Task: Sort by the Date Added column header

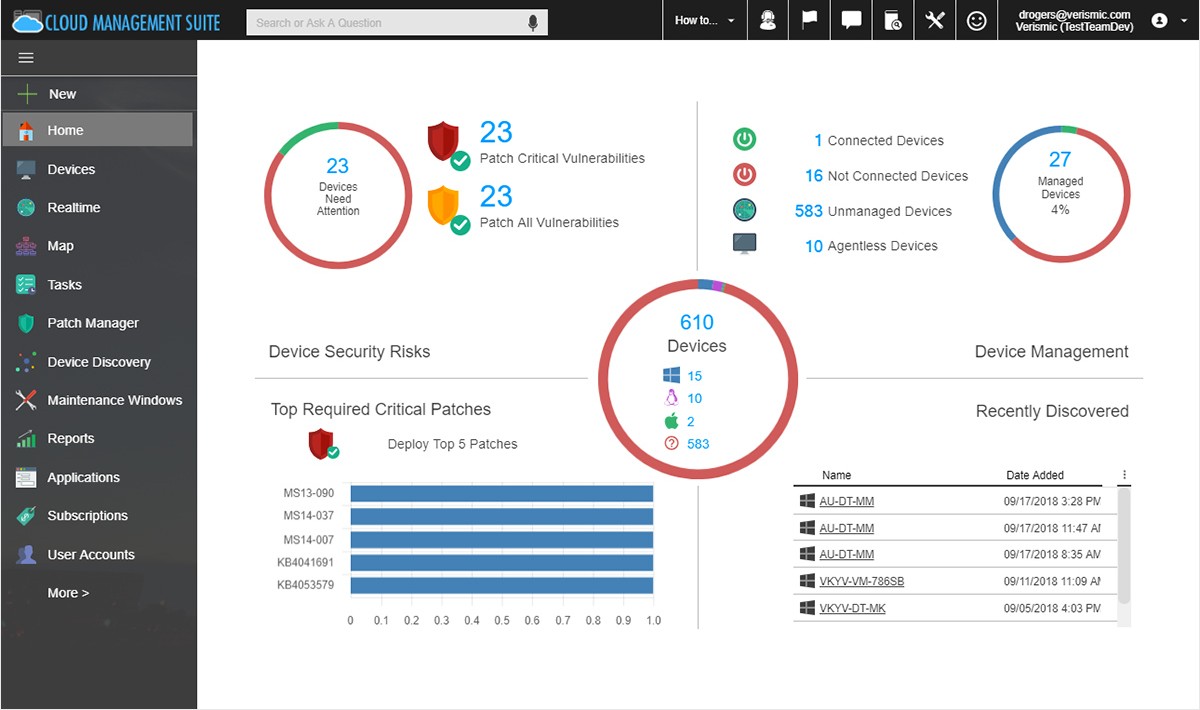Action: click(x=1035, y=475)
